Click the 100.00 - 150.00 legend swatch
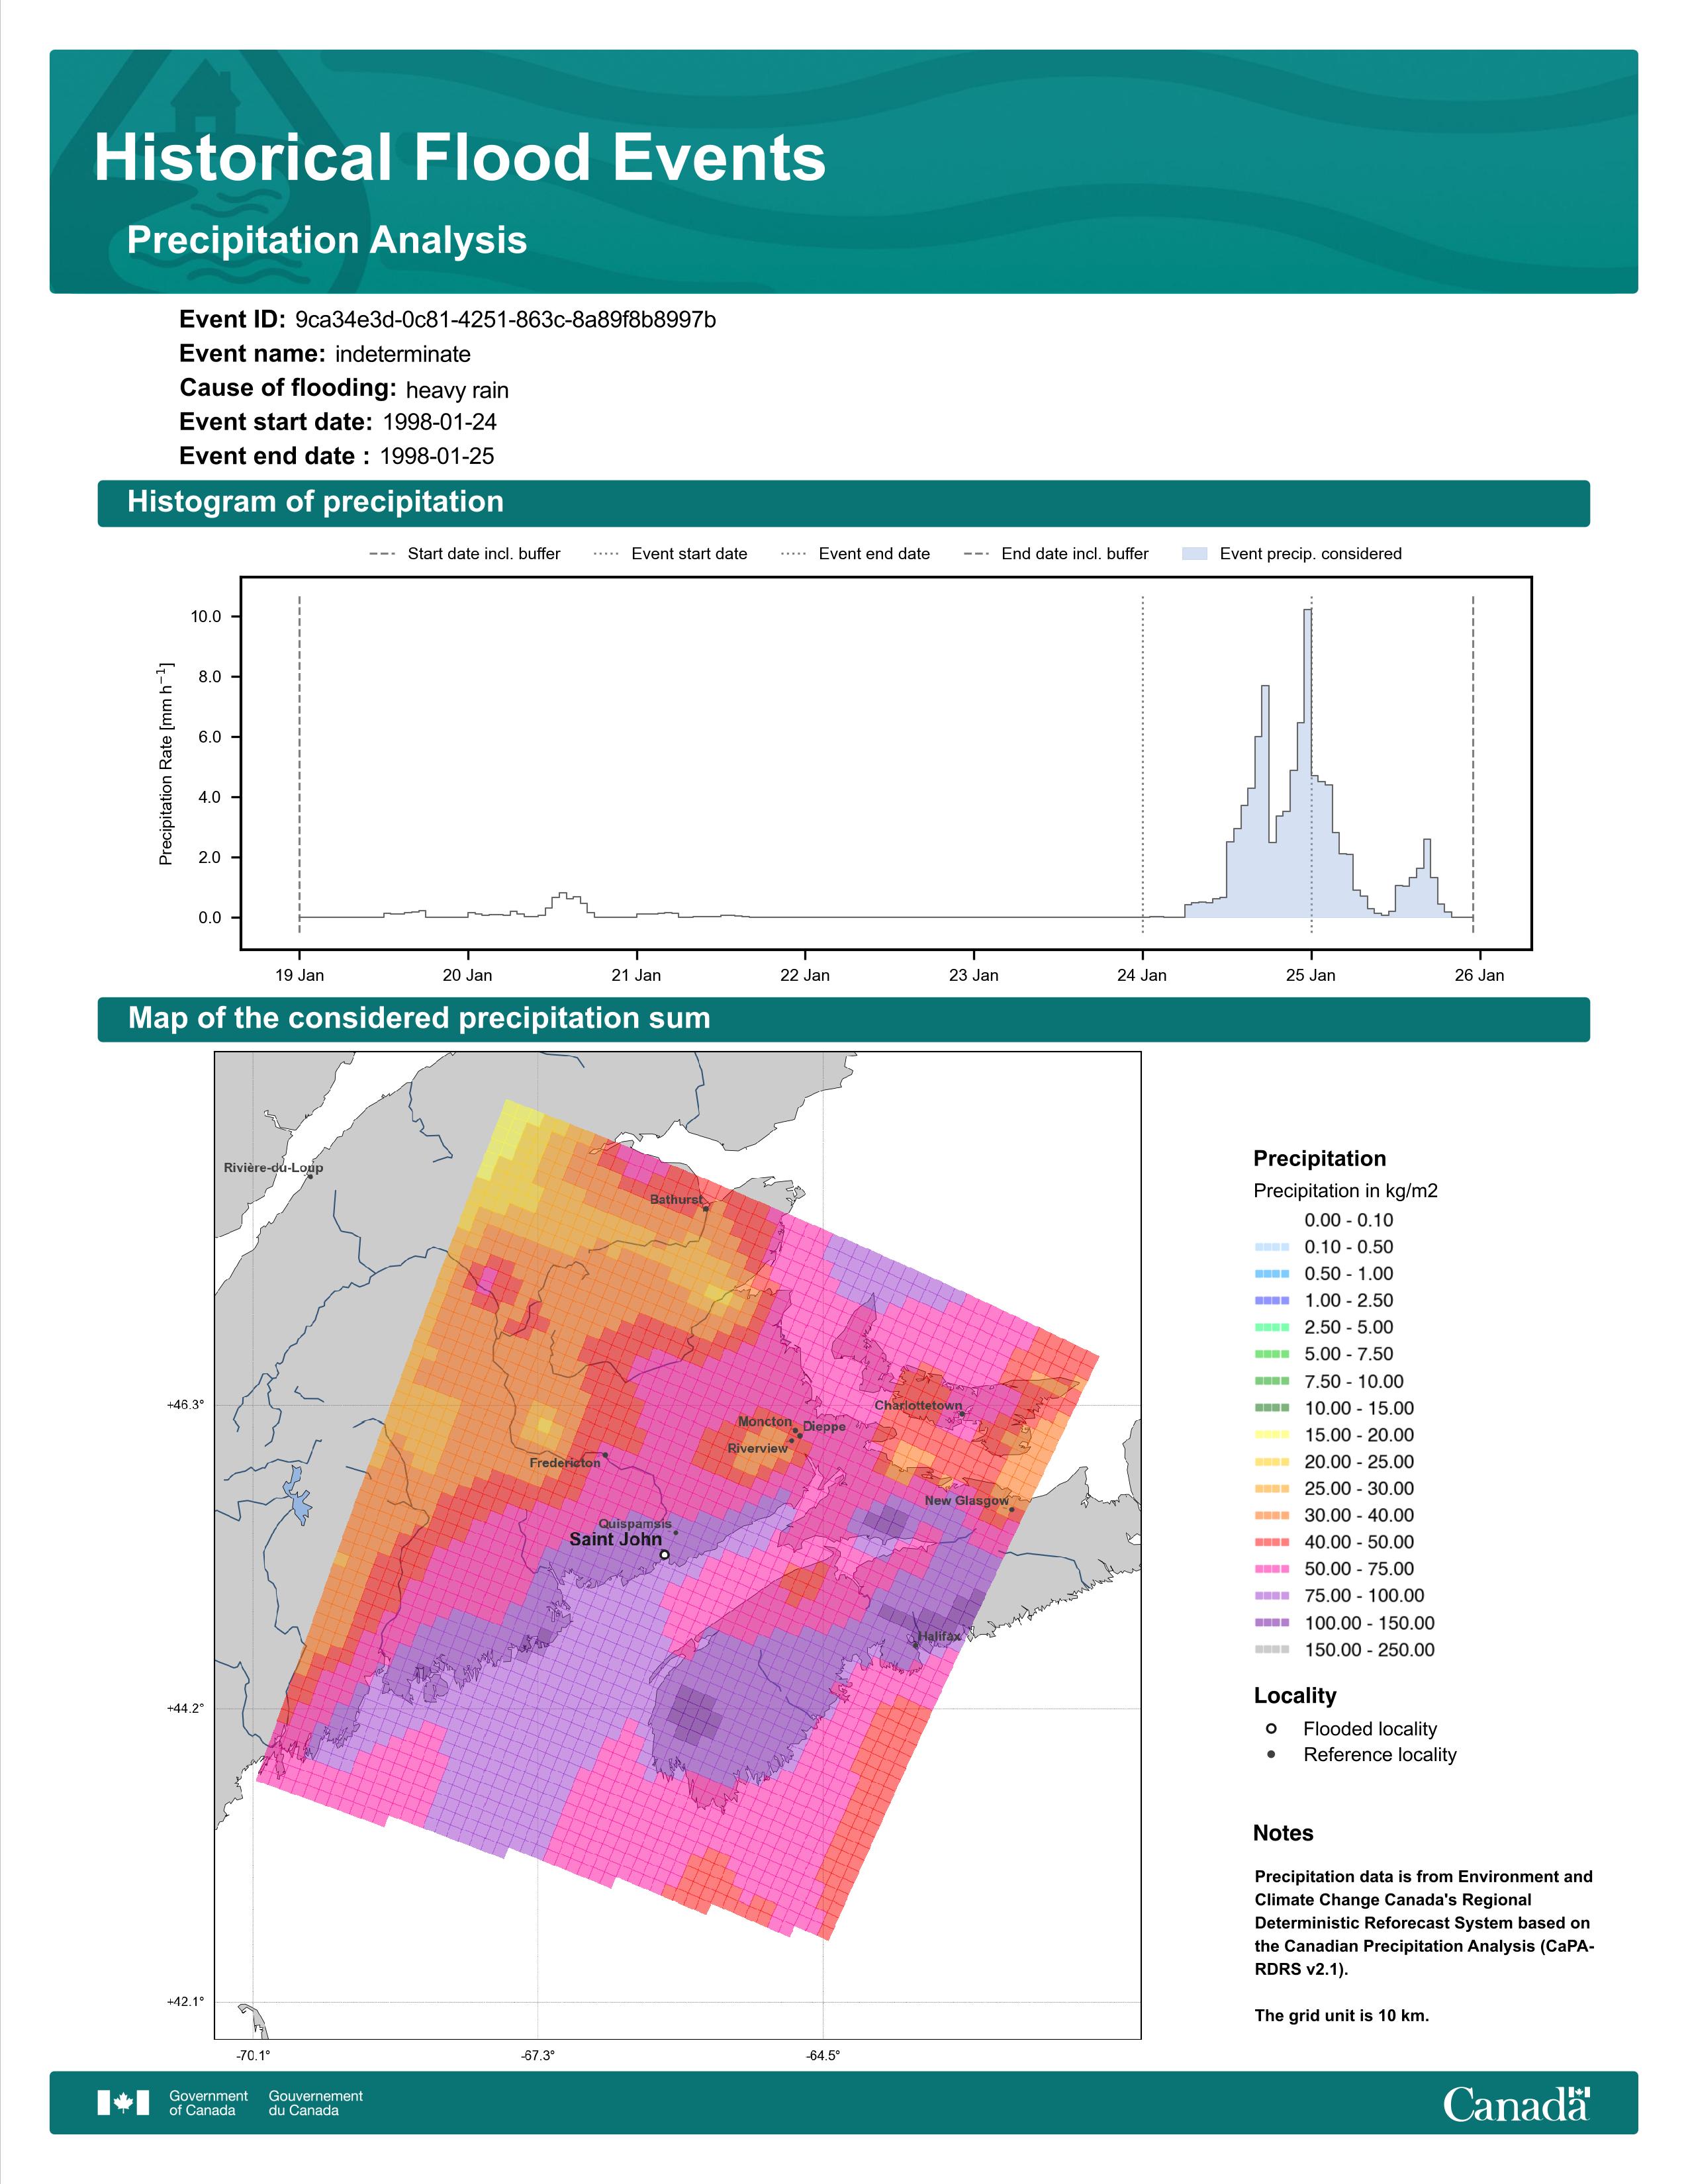The image size is (1688, 2184). click(x=1272, y=1623)
